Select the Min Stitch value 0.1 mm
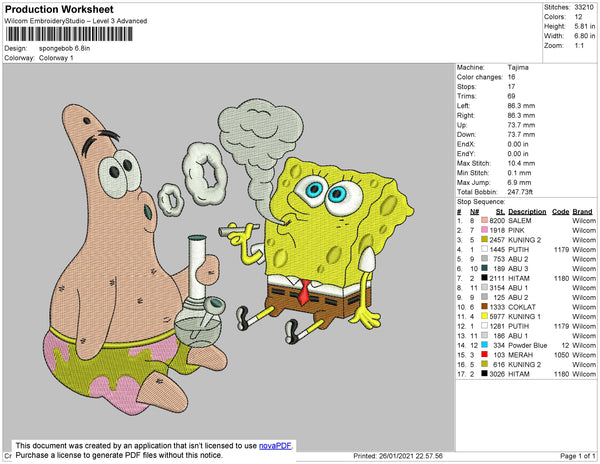This screenshot has width=600, height=464. point(519,173)
